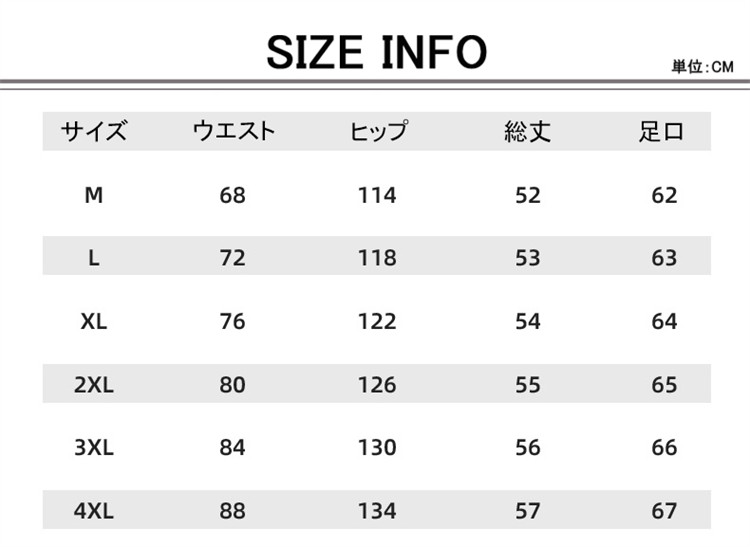Select the 足口 column header
Image resolution: width=750 pixels, height=547 pixels.
(x=663, y=131)
